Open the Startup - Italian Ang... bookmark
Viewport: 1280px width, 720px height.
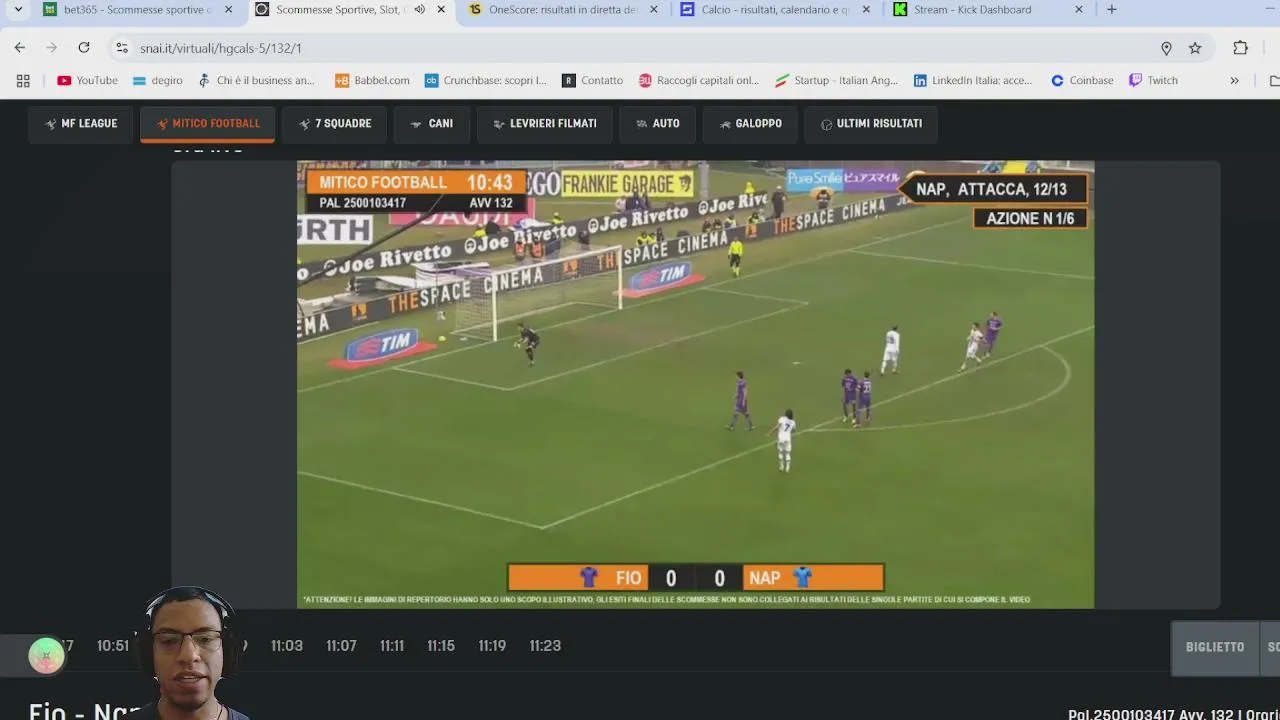[836, 80]
